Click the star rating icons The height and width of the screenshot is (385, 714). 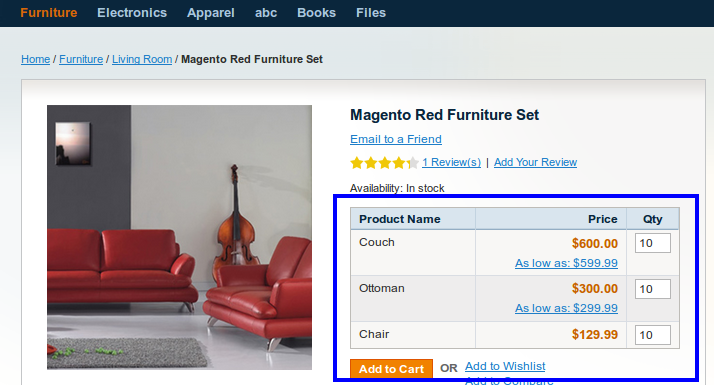tap(384, 163)
